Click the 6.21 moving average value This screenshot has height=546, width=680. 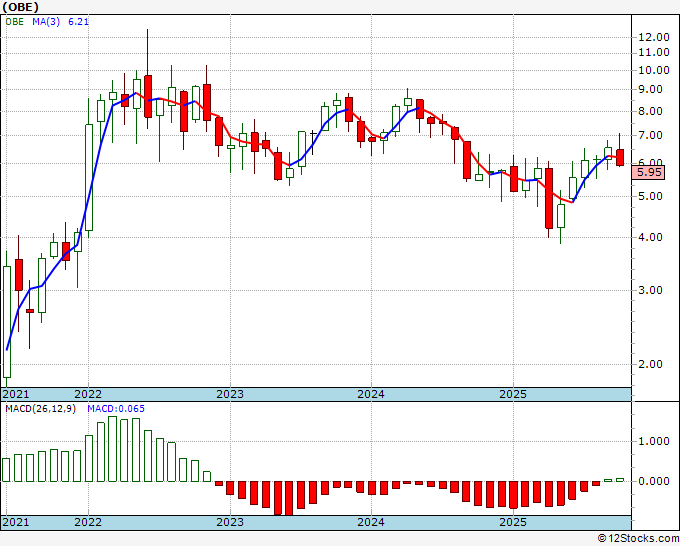80,23
